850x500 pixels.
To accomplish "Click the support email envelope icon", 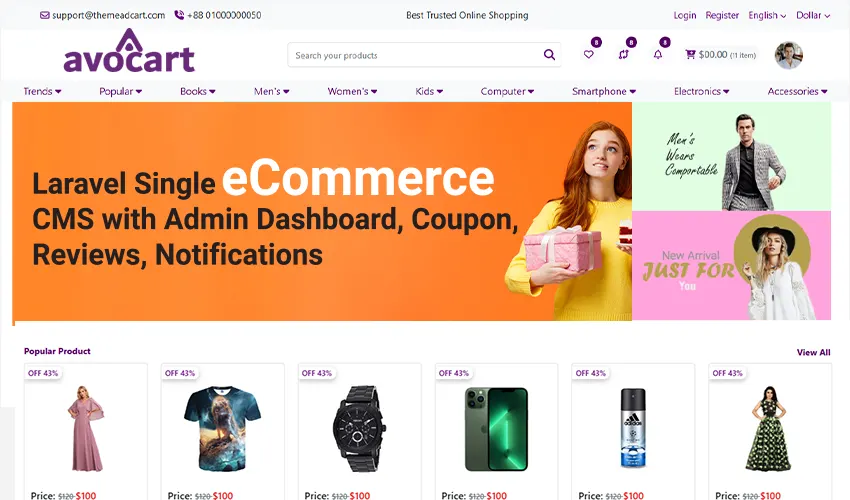I will coord(44,15).
